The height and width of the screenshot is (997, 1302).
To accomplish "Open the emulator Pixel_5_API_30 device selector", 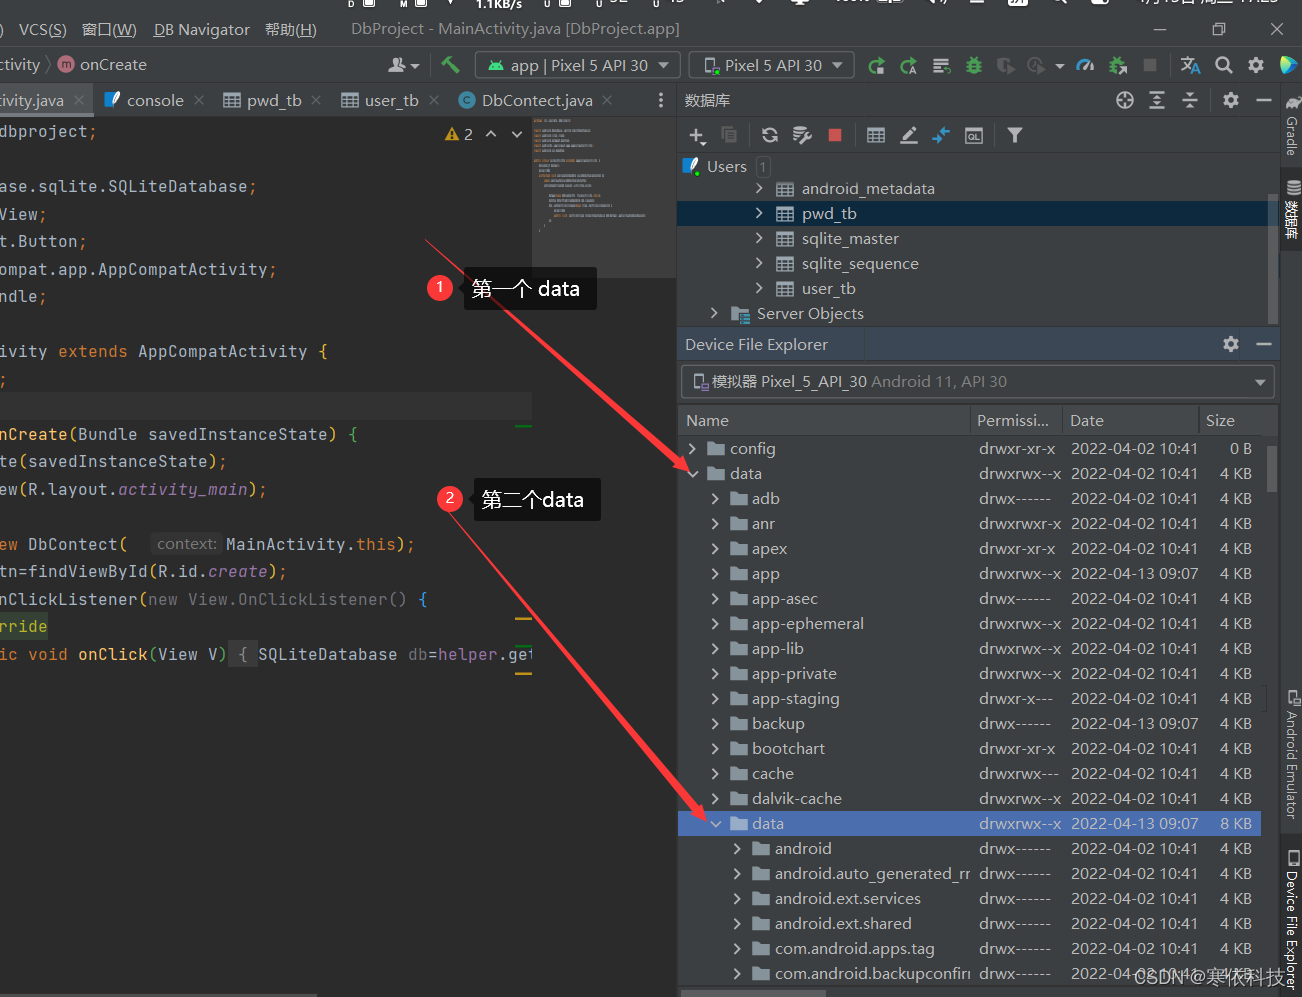I will pyautogui.click(x=978, y=382).
